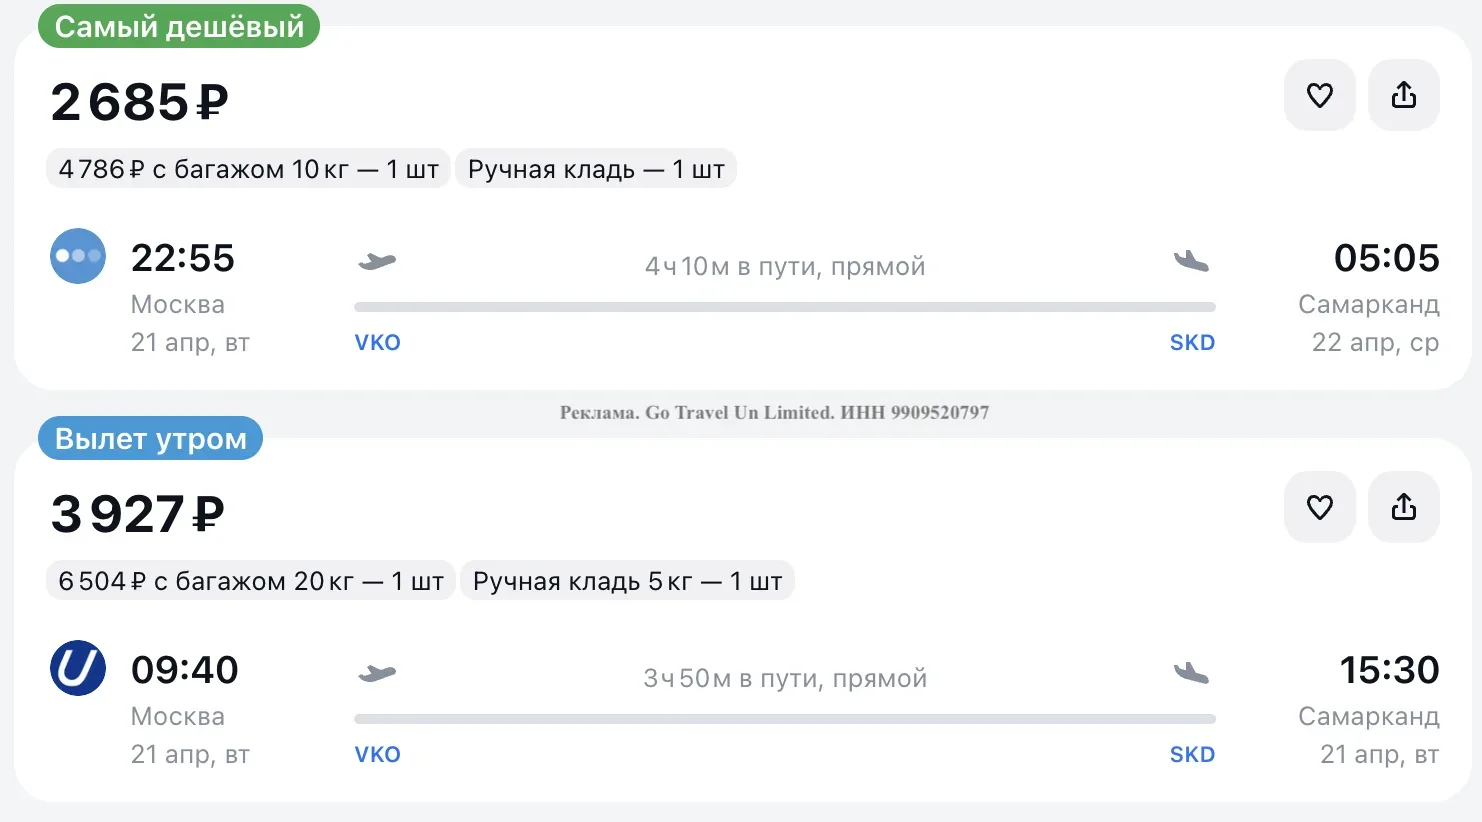Viewport: 1482px width, 822px height.
Task: Click the Go Travel Un Limited ad notice
Action: coord(774,412)
